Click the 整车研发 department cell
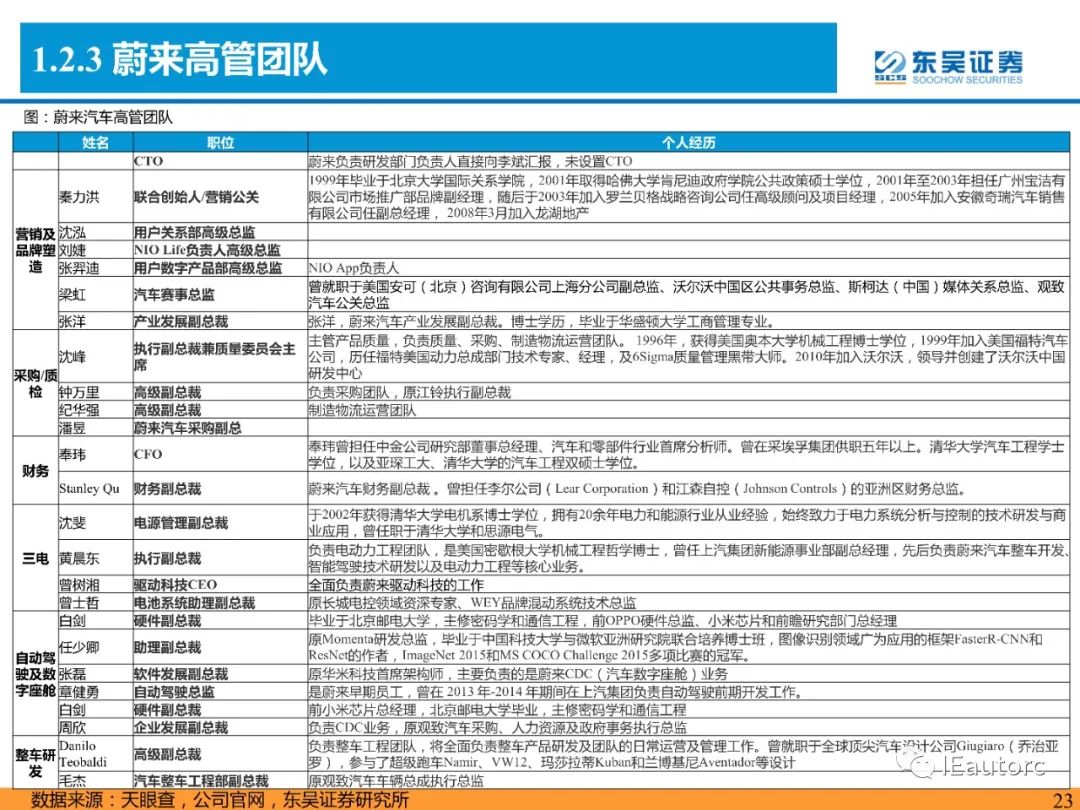Image resolution: width=1080 pixels, height=810 pixels. click(36, 763)
